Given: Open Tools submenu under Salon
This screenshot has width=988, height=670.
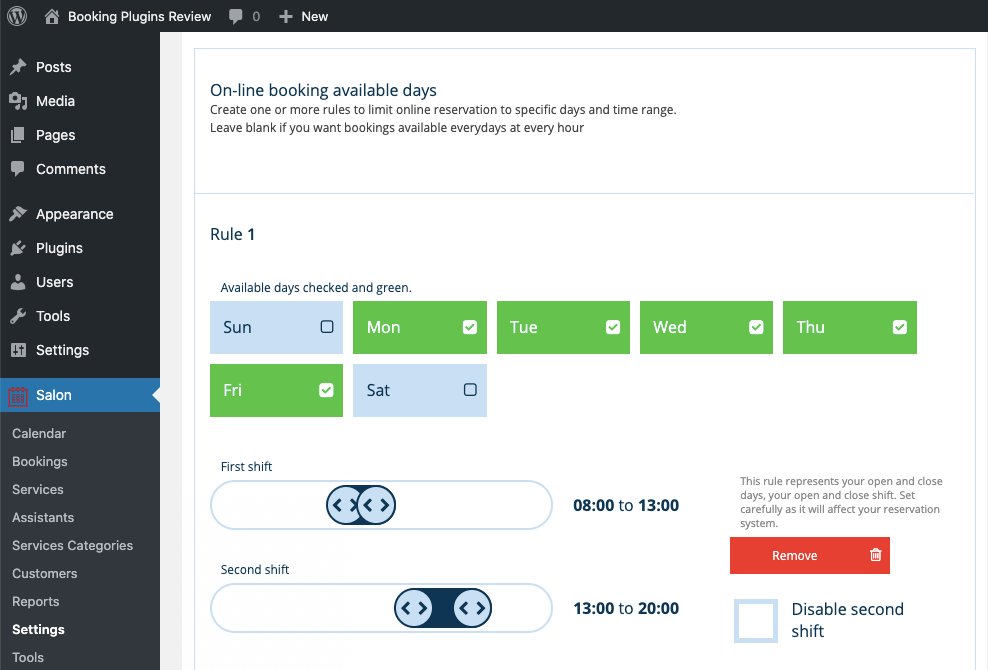Looking at the screenshot, I should pos(28,657).
